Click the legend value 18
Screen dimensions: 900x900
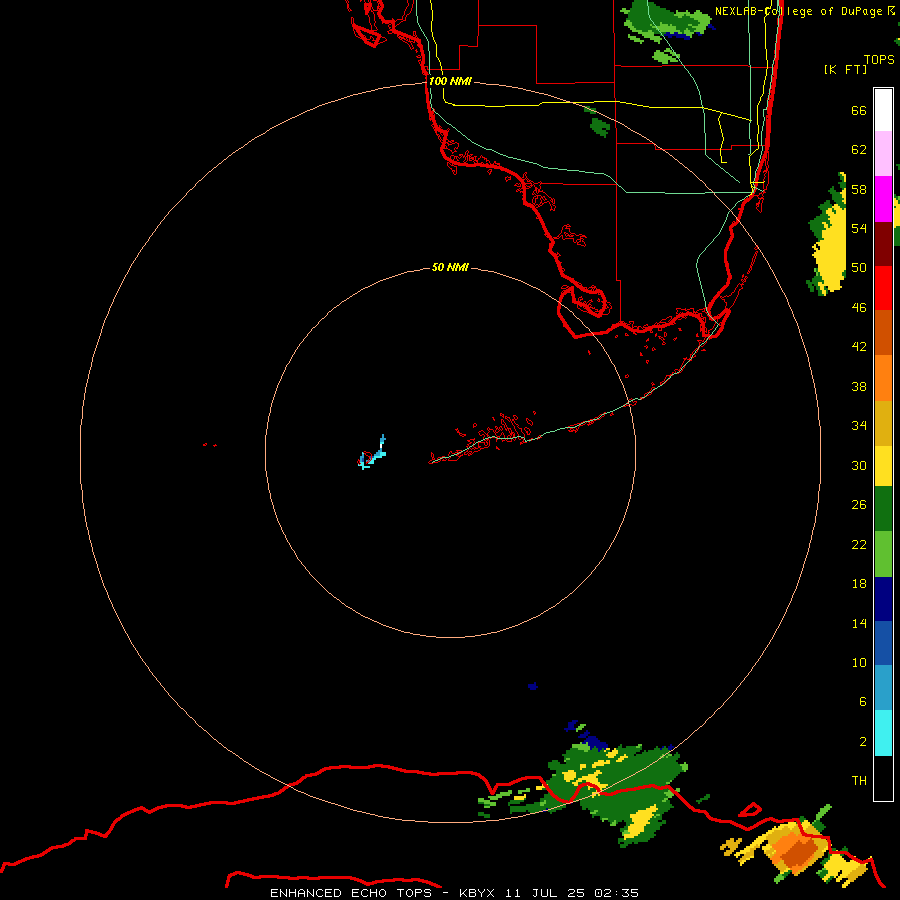click(x=859, y=584)
